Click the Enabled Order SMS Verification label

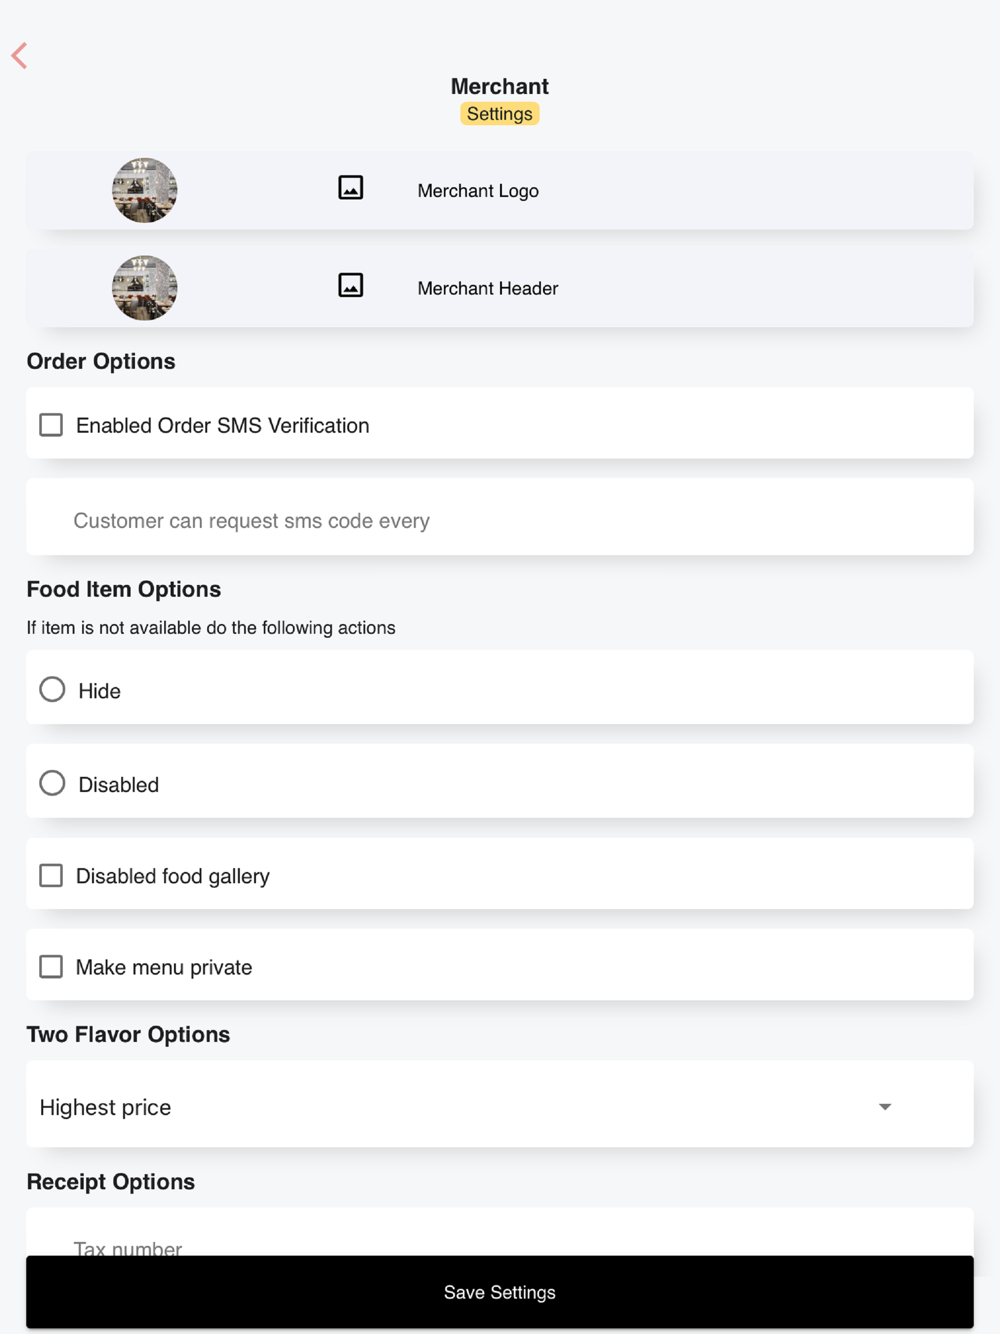223,426
